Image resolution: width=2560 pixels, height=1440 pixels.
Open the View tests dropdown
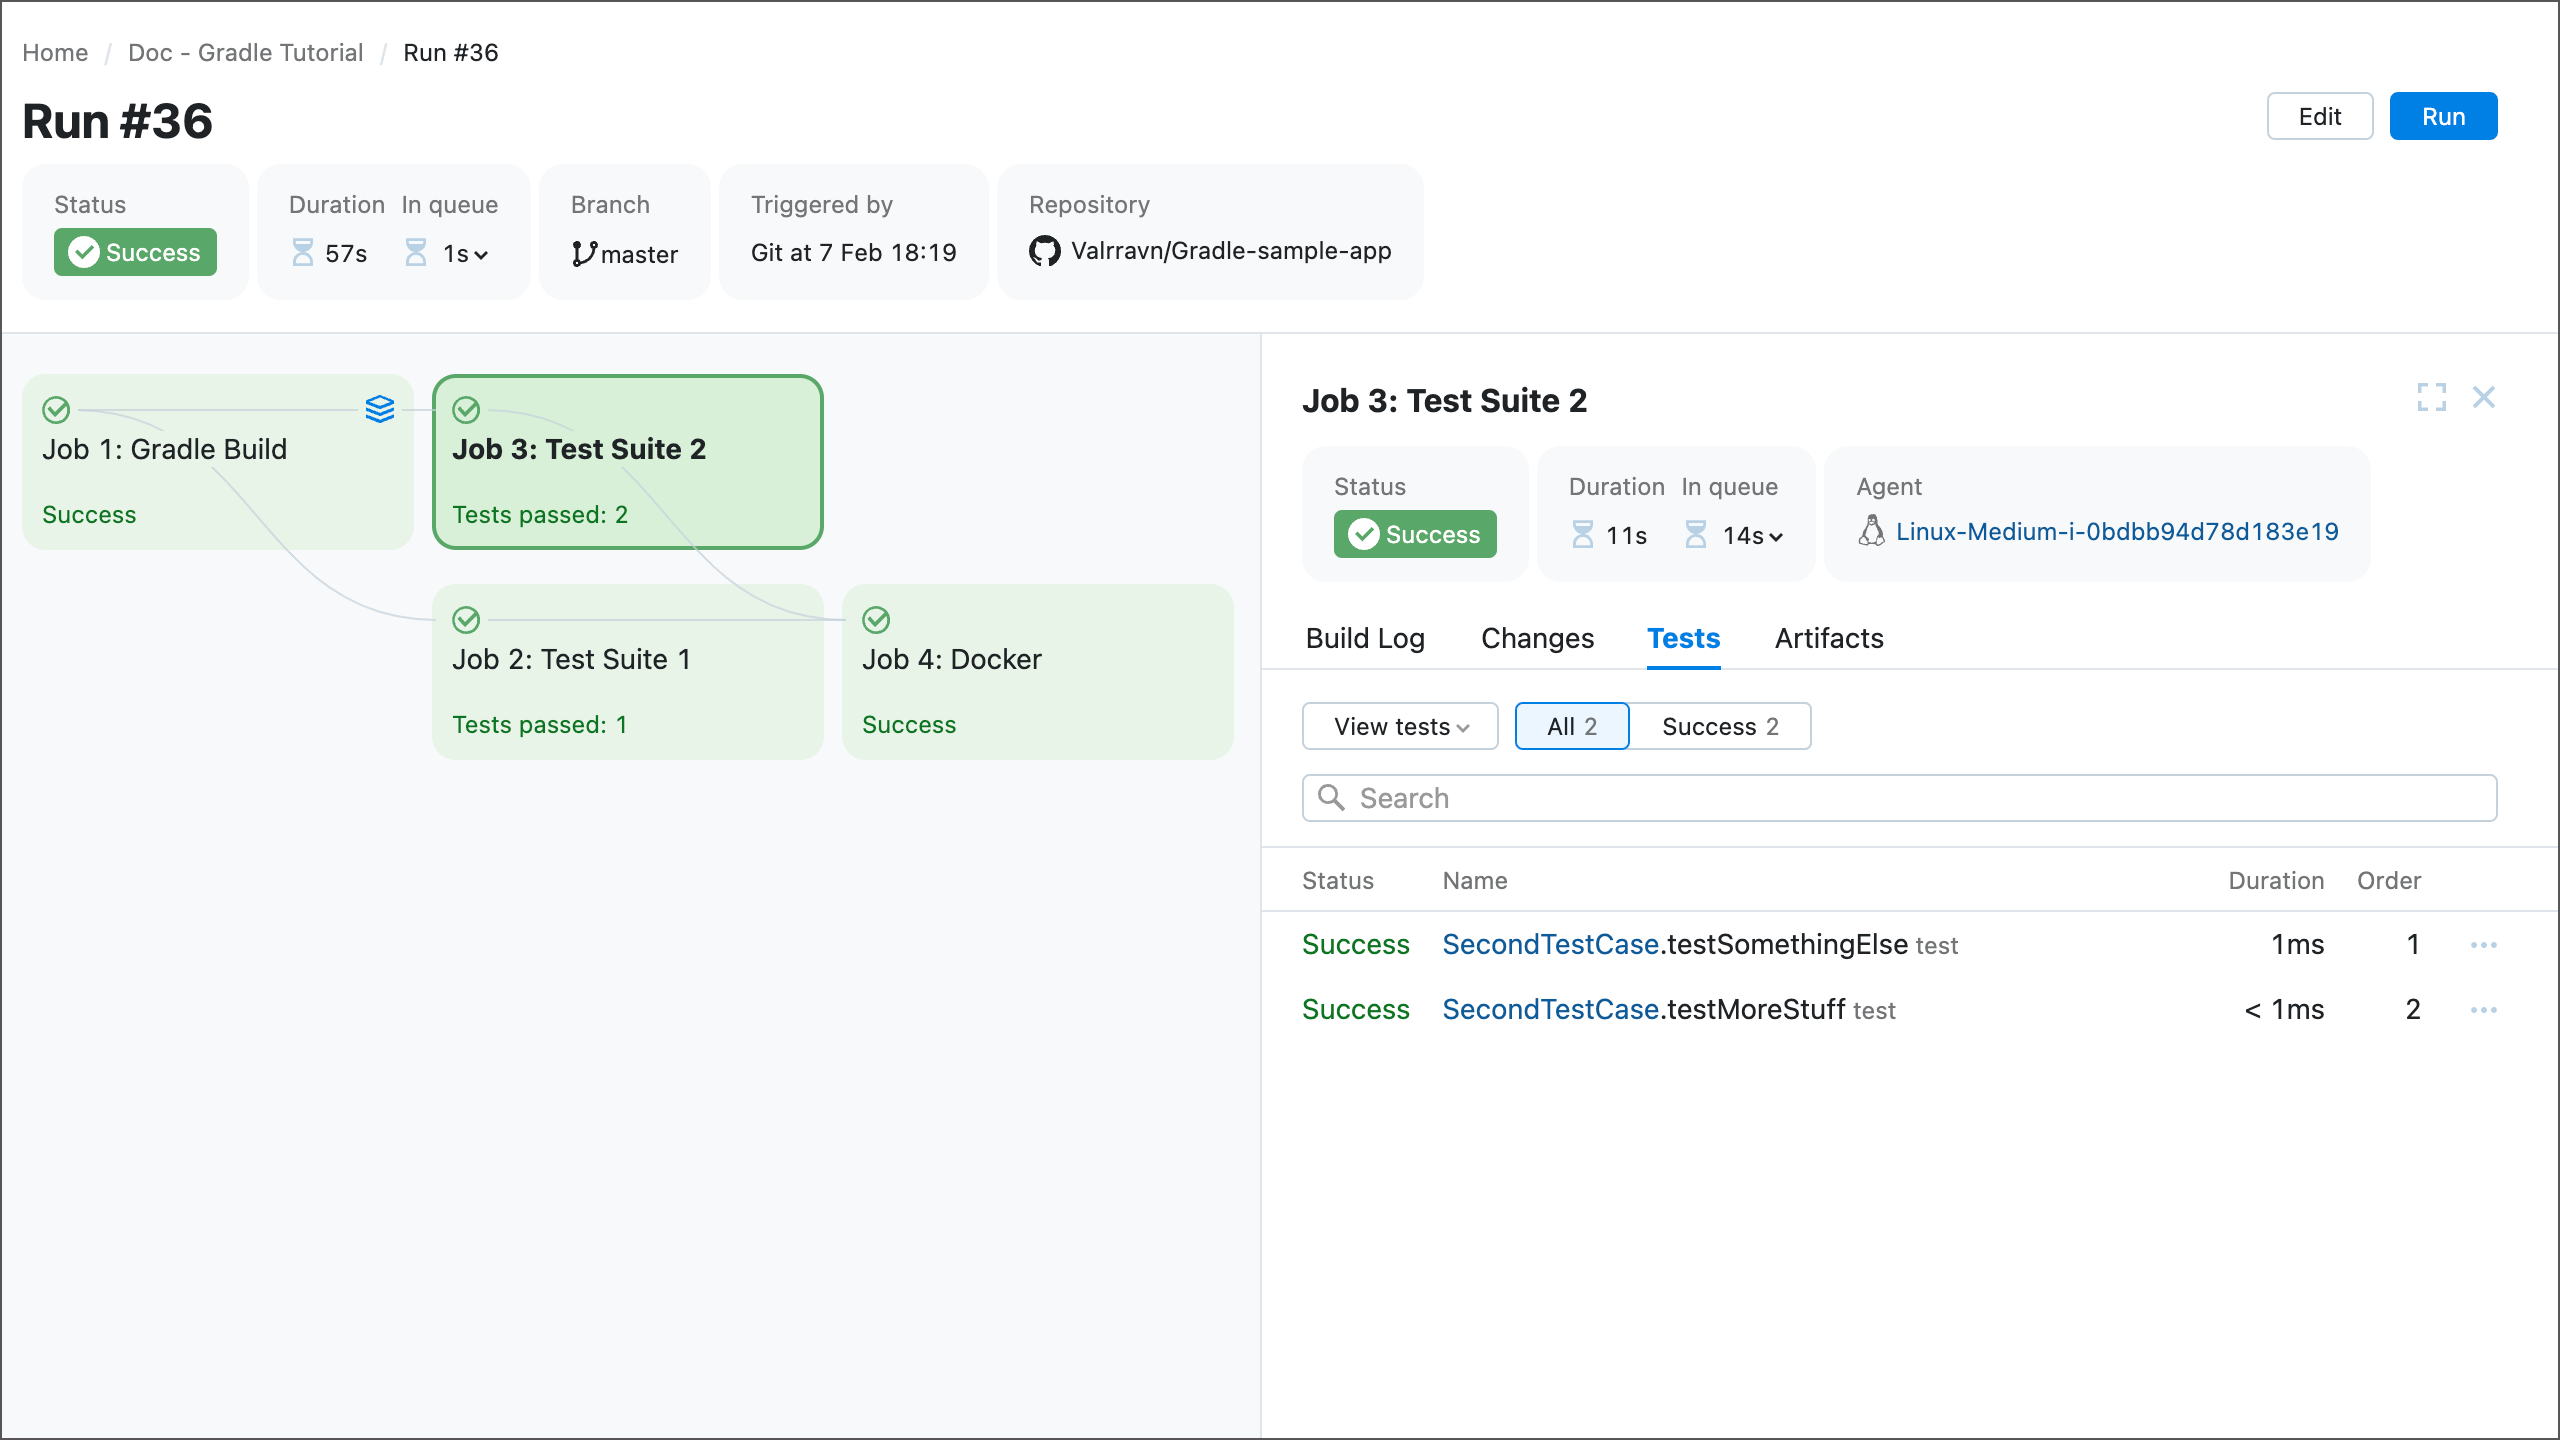1400,726
